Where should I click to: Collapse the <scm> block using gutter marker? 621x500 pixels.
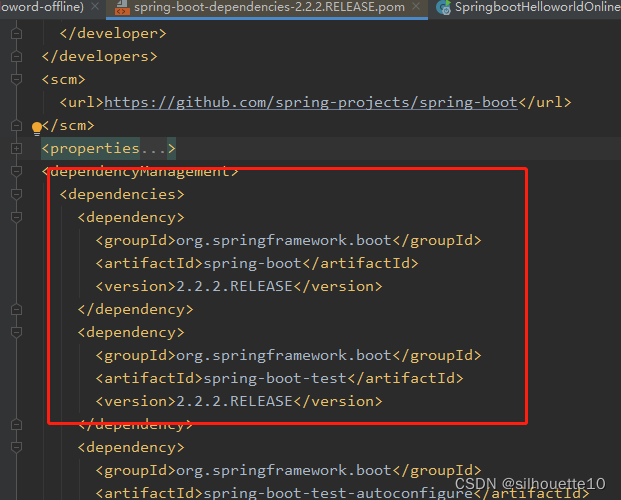[16, 79]
